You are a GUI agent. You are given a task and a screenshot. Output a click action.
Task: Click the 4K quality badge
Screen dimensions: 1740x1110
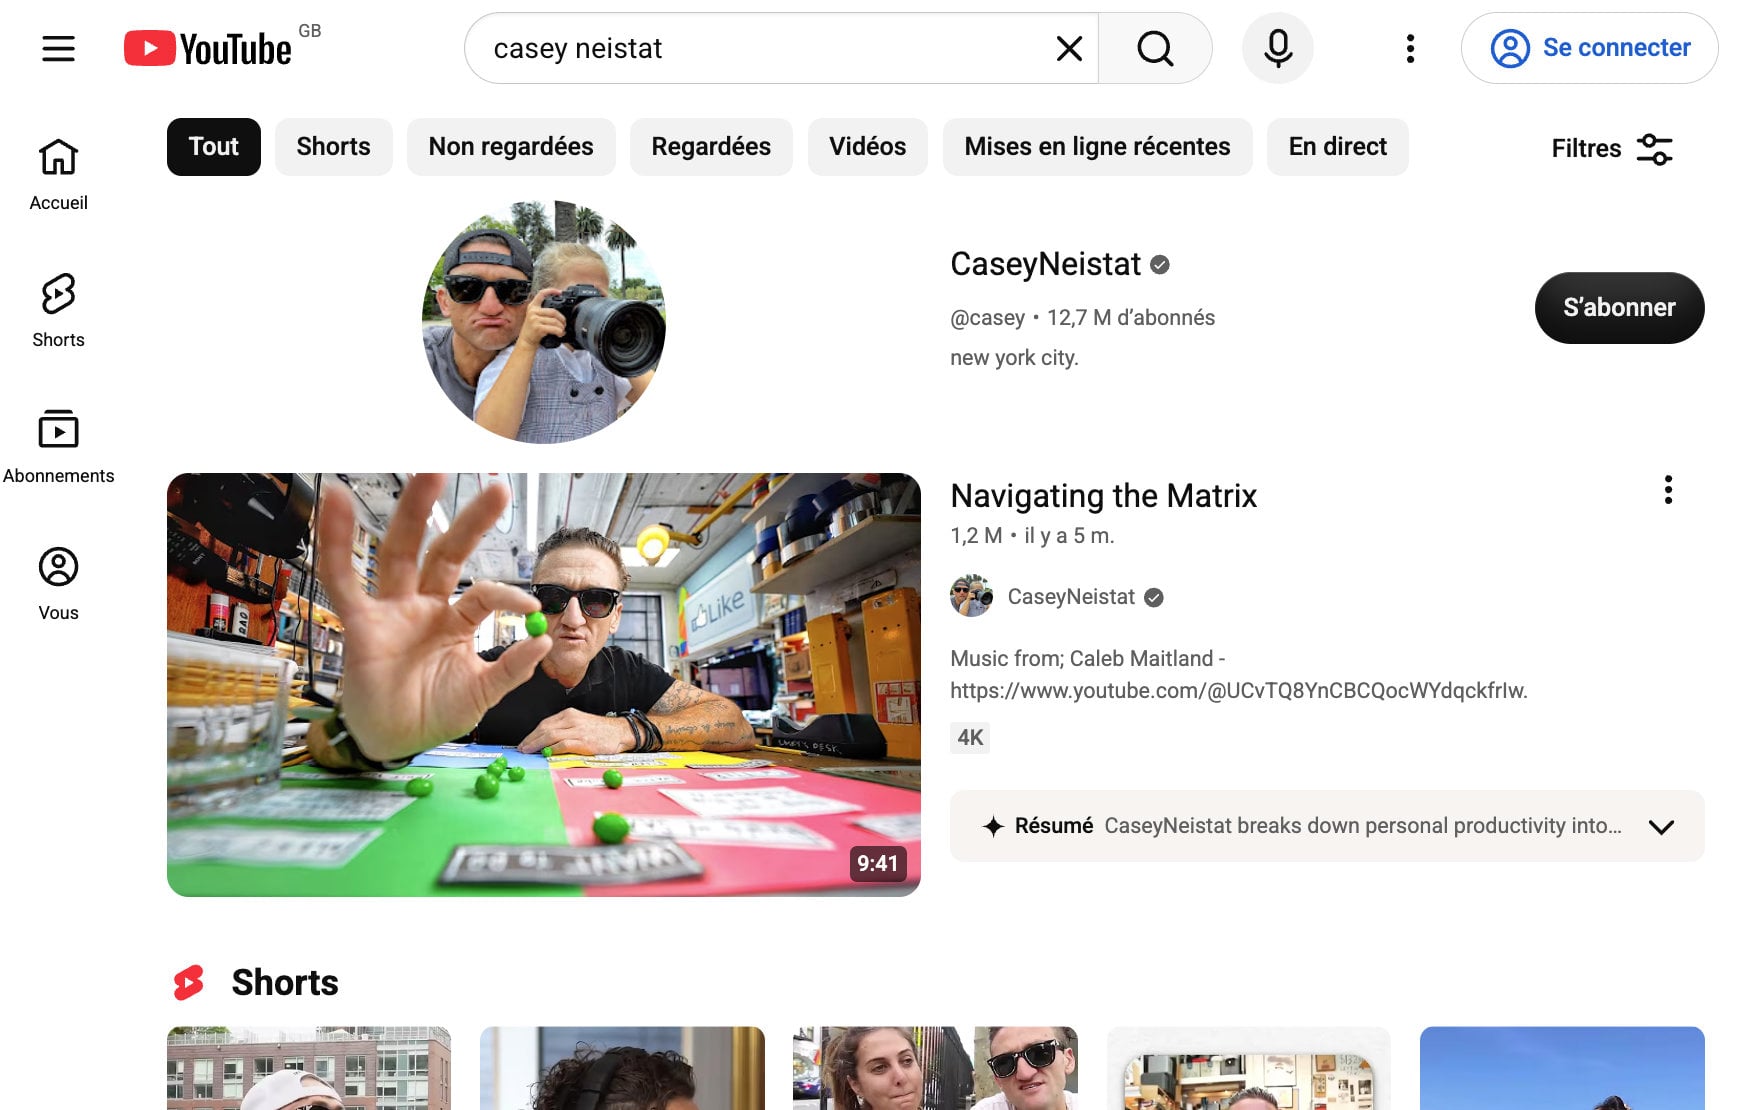(970, 738)
